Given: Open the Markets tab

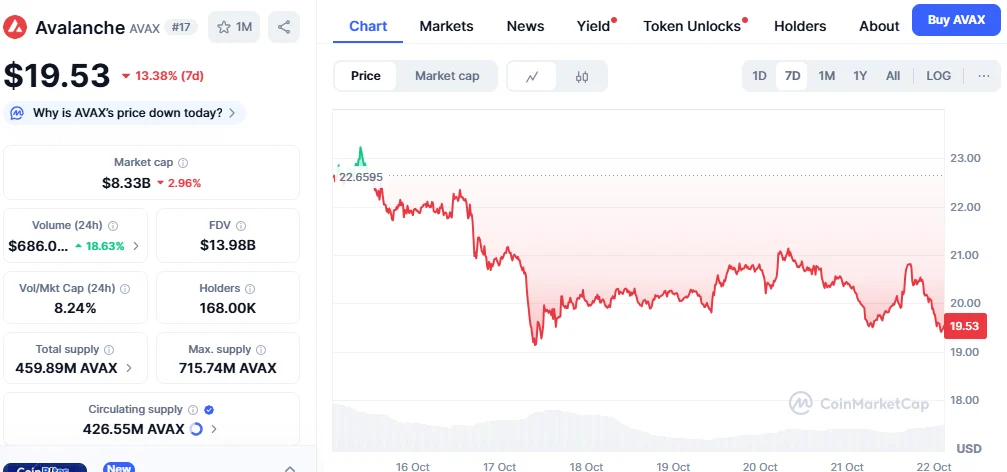Looking at the screenshot, I should point(446,26).
